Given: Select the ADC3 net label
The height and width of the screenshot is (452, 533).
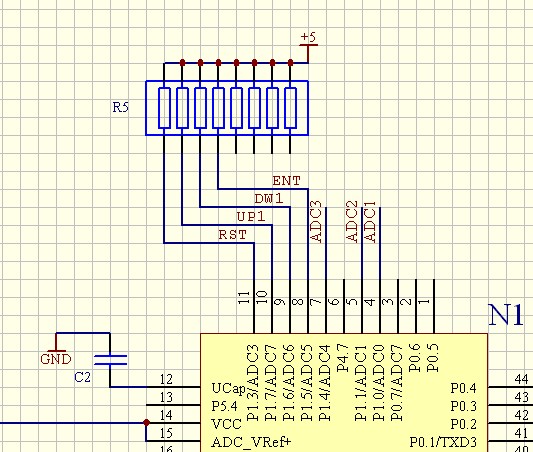Looking at the screenshot, I should 316,222.
